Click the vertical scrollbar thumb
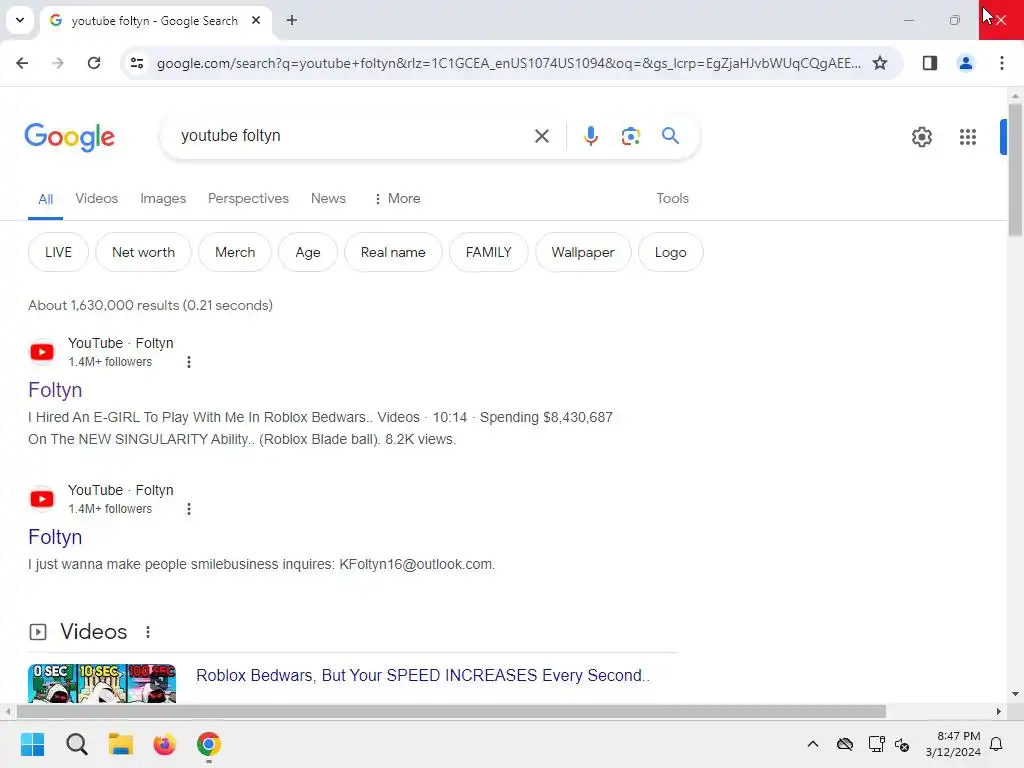 [x=1015, y=168]
